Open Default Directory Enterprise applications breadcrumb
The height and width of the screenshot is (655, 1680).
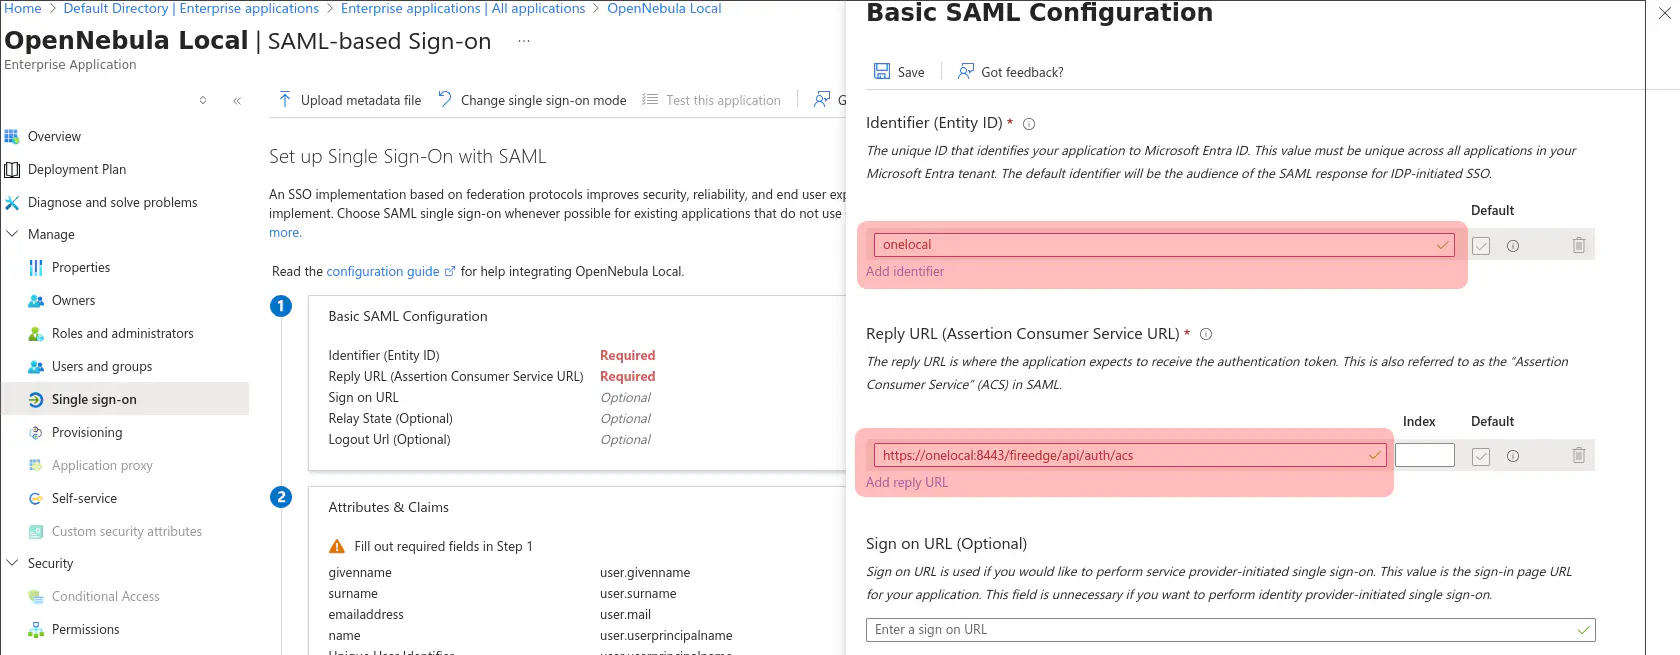[191, 8]
